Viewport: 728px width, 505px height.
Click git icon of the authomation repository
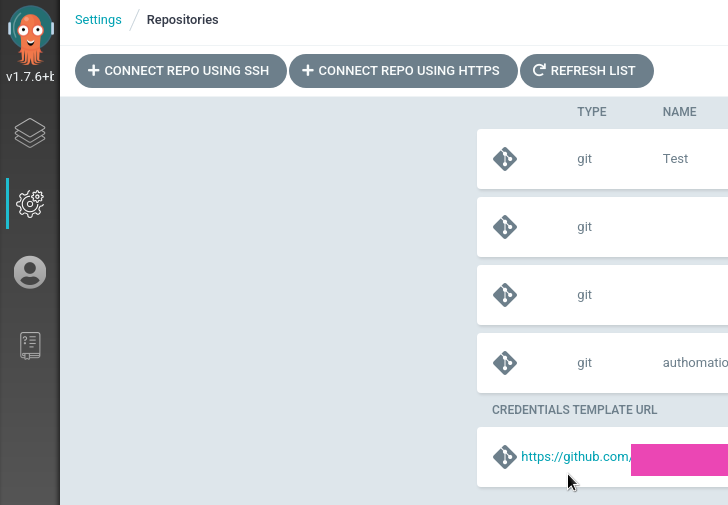tap(505, 363)
